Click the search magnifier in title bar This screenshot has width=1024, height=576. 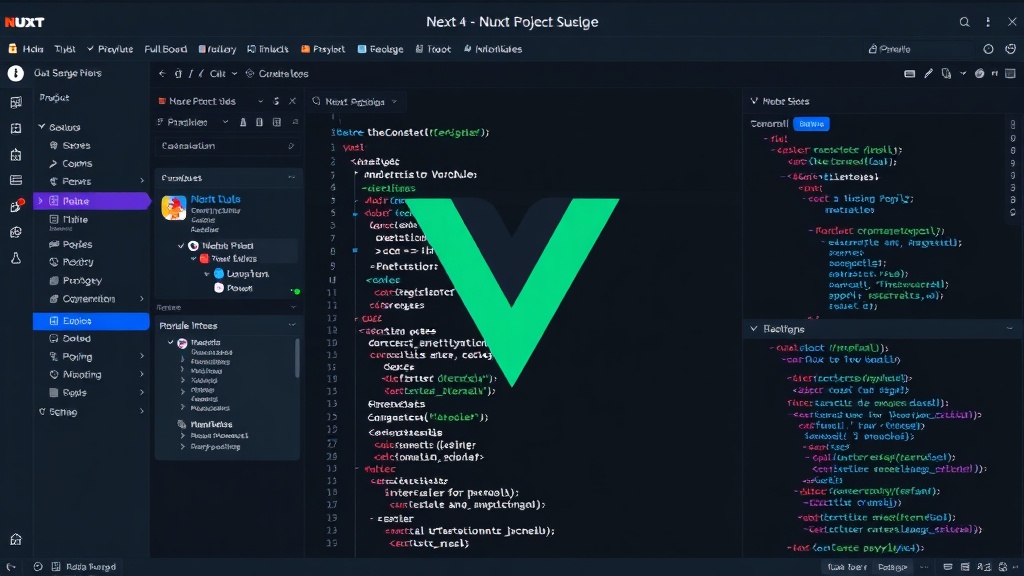[x=965, y=22]
